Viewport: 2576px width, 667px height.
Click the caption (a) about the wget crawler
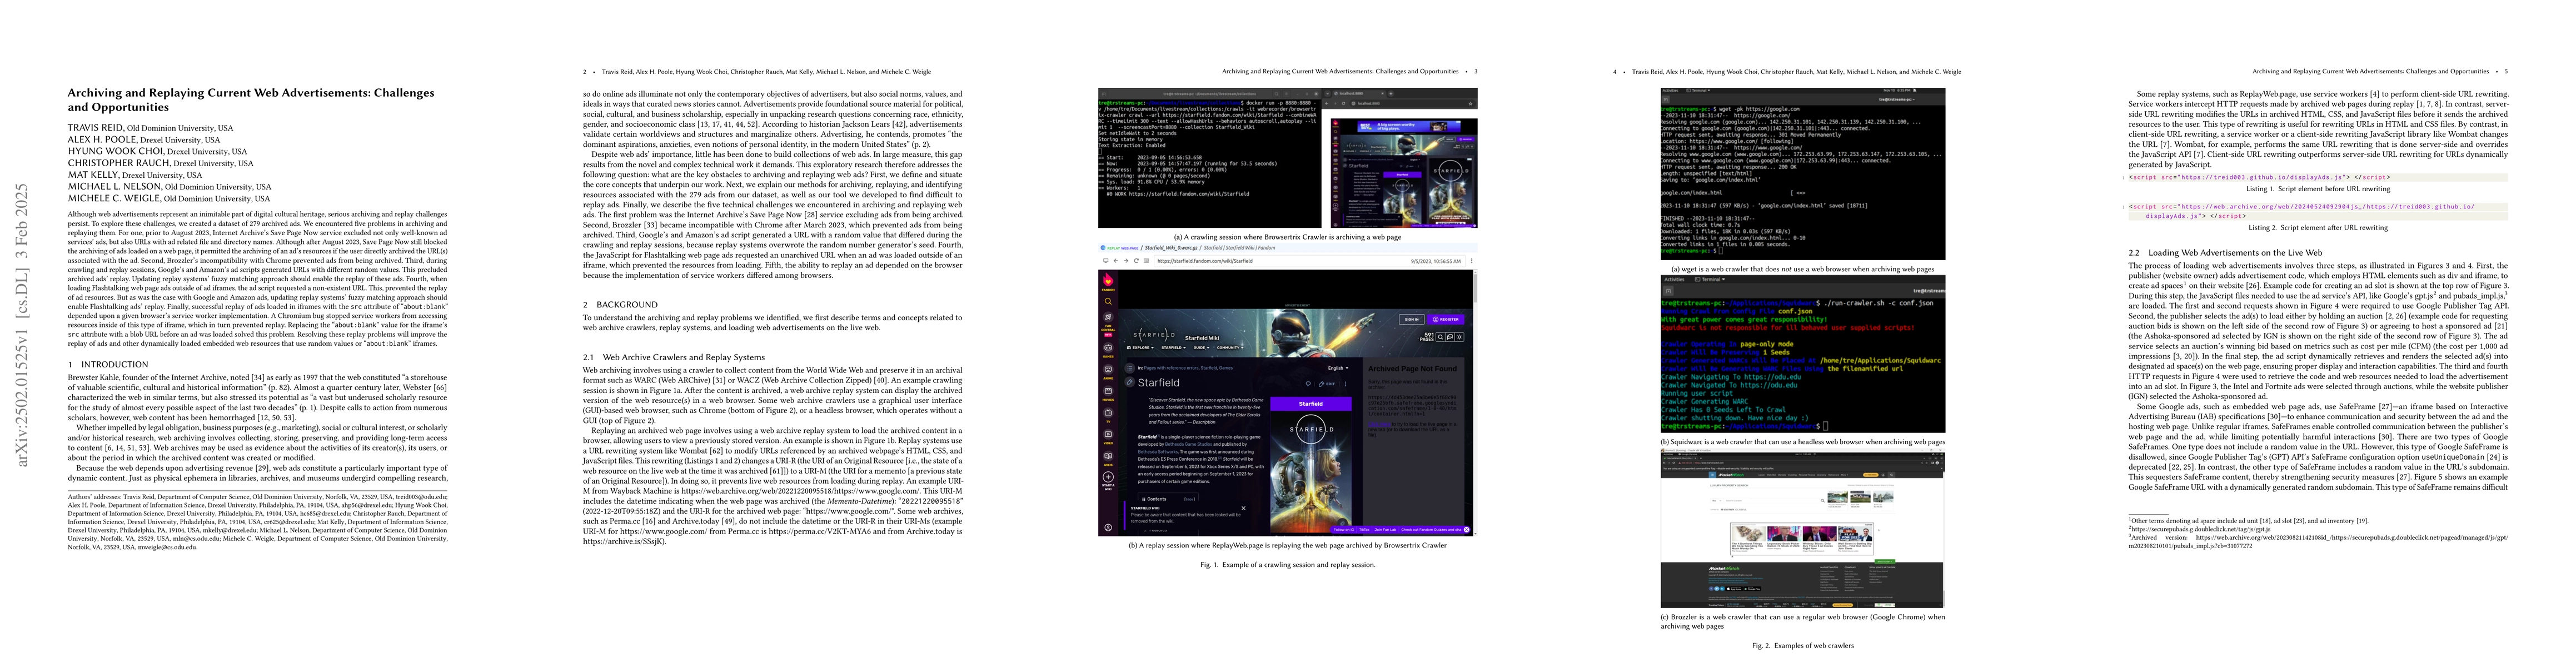tap(1803, 269)
